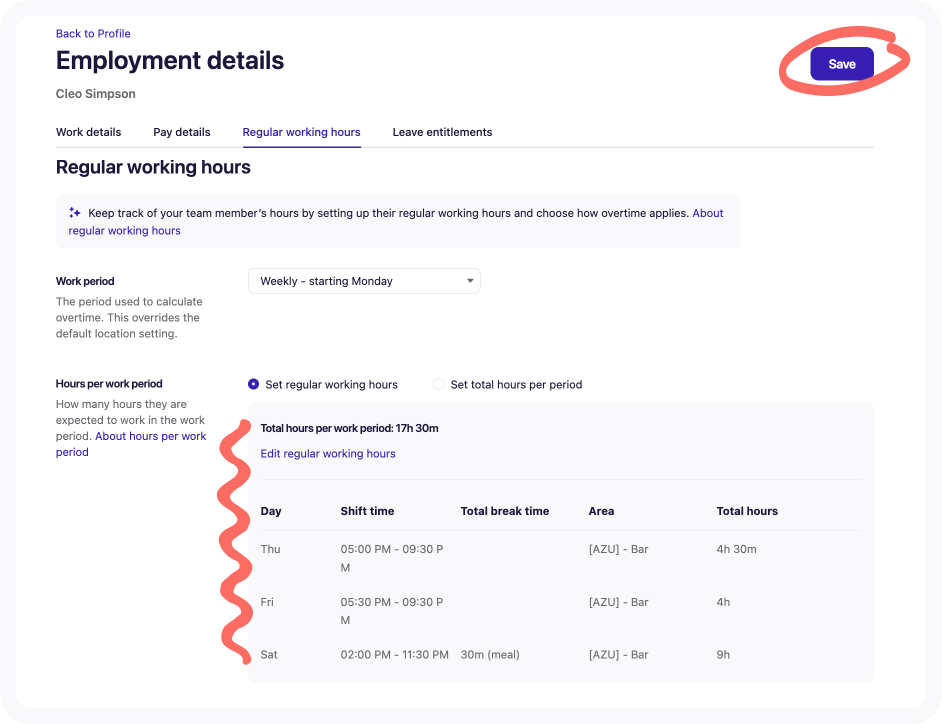Screen dimensions: 942x724
Task: Switch to the Work details tab
Action: [x=88, y=131]
